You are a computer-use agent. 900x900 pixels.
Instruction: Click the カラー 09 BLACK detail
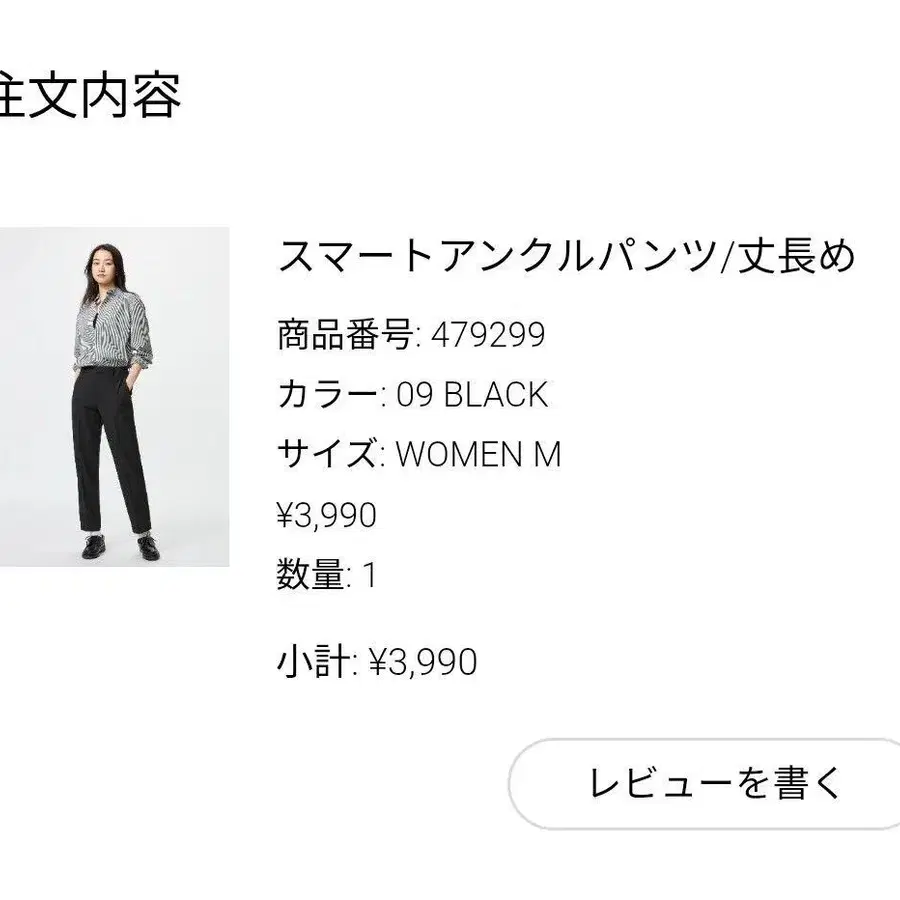470,395
